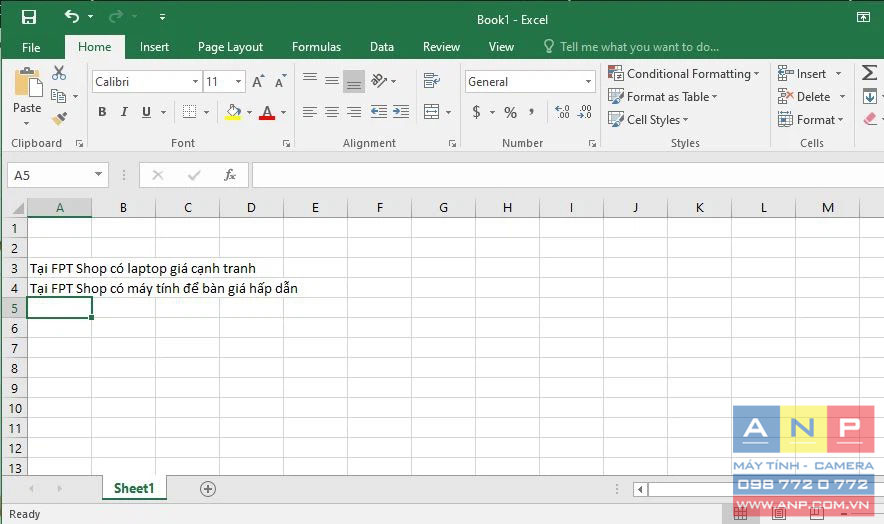Click the Undo arrow icon
884x524 pixels.
(72, 16)
